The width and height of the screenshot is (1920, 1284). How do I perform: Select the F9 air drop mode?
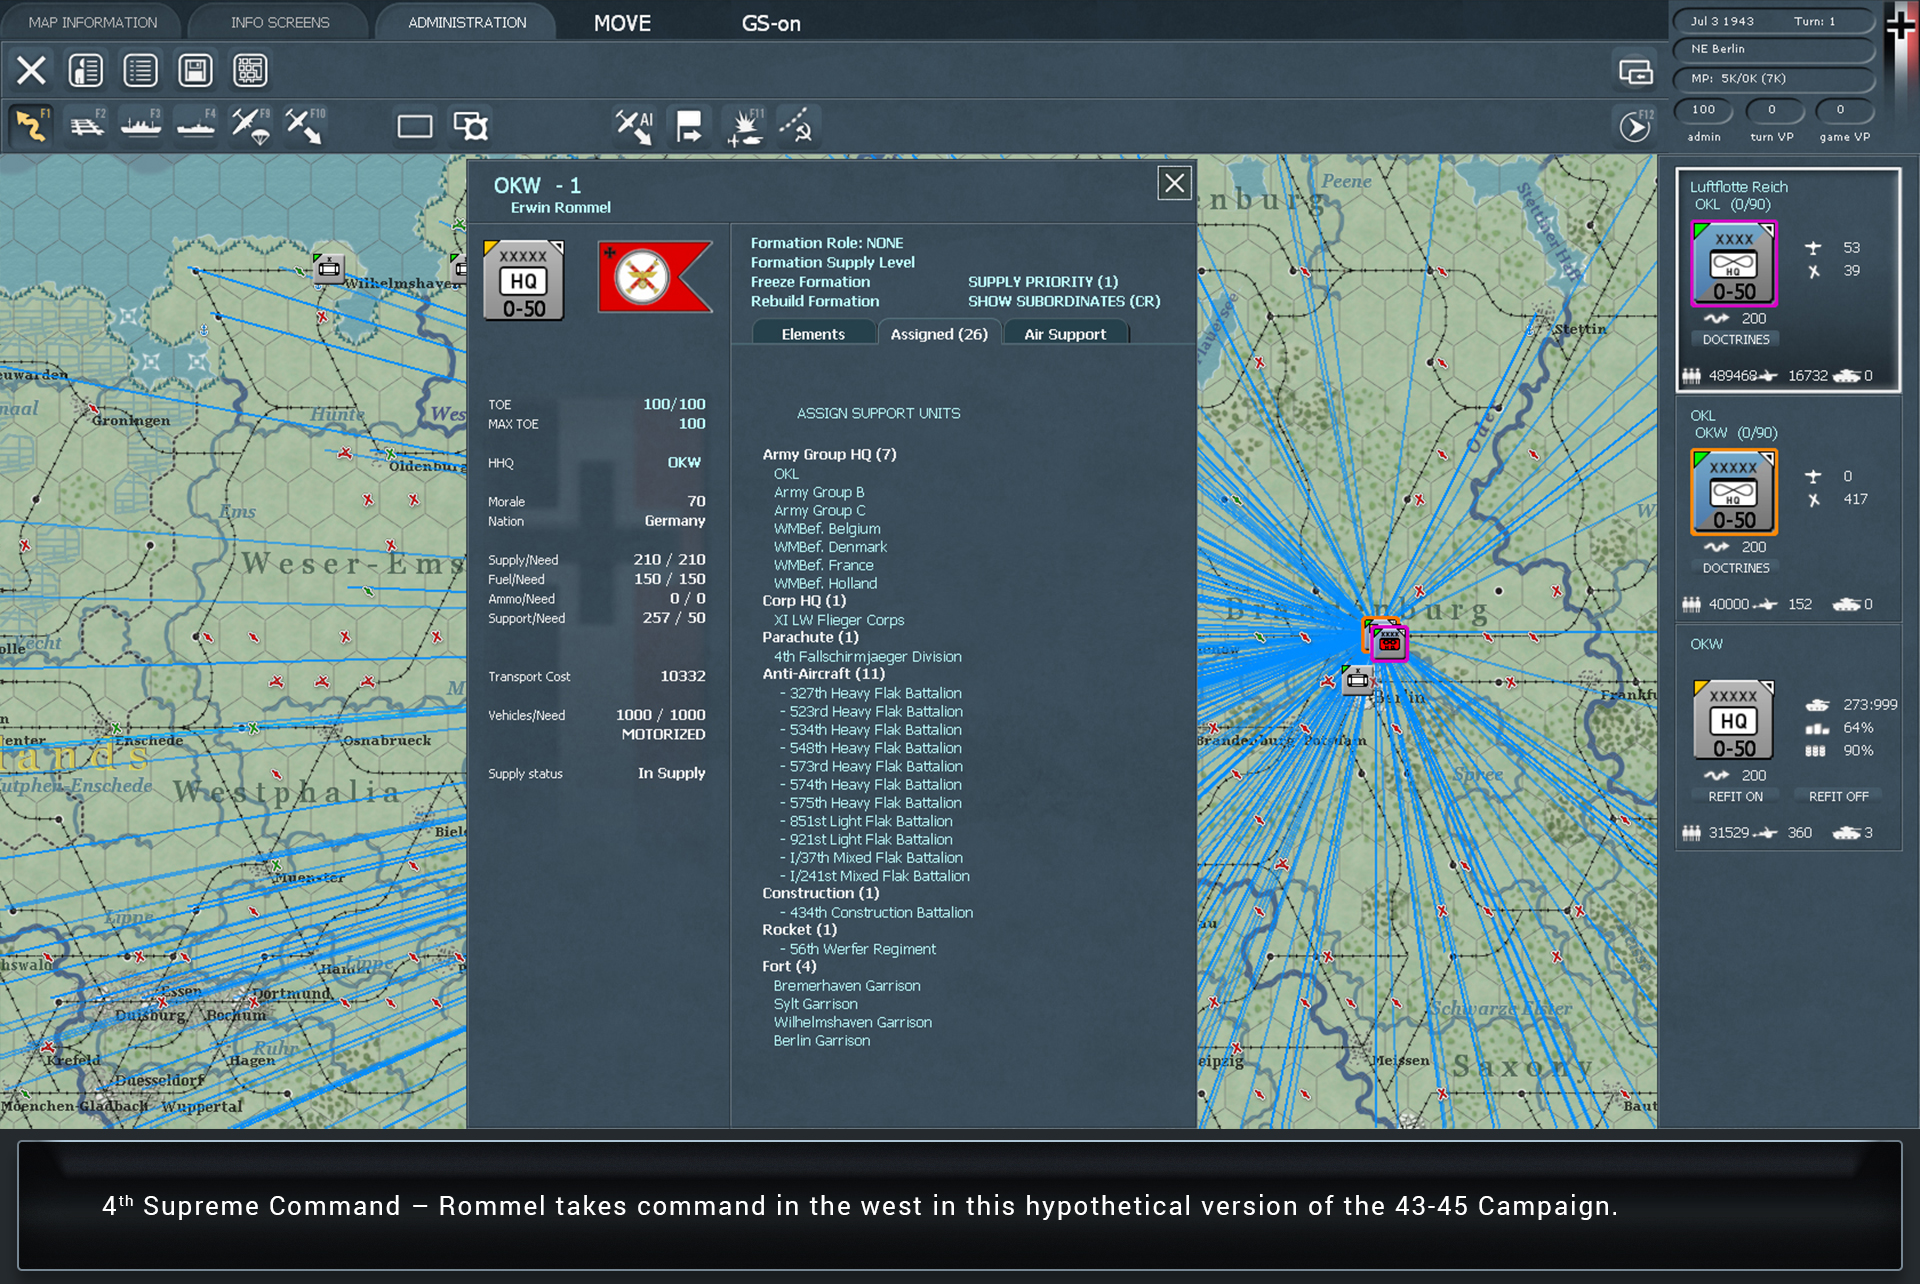[x=250, y=125]
